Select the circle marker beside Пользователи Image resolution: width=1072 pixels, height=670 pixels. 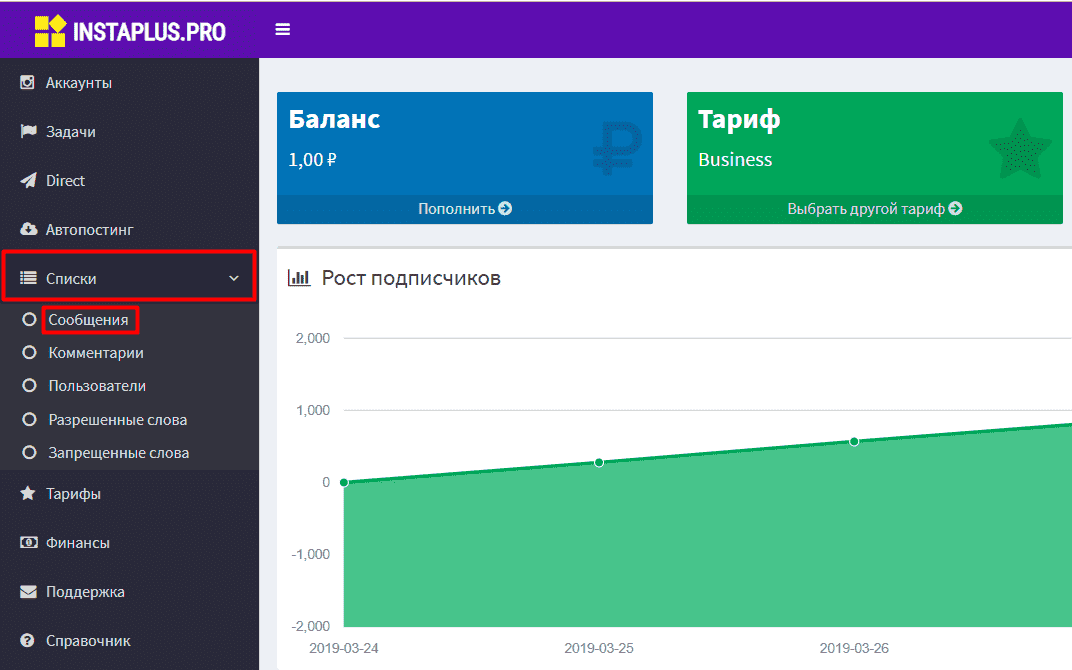pyautogui.click(x=29, y=386)
